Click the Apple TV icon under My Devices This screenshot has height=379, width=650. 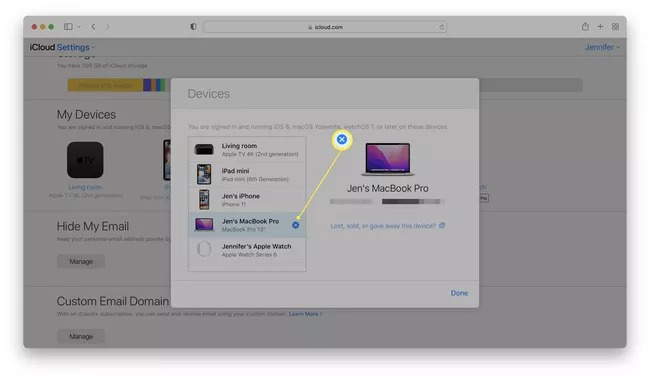[85, 160]
